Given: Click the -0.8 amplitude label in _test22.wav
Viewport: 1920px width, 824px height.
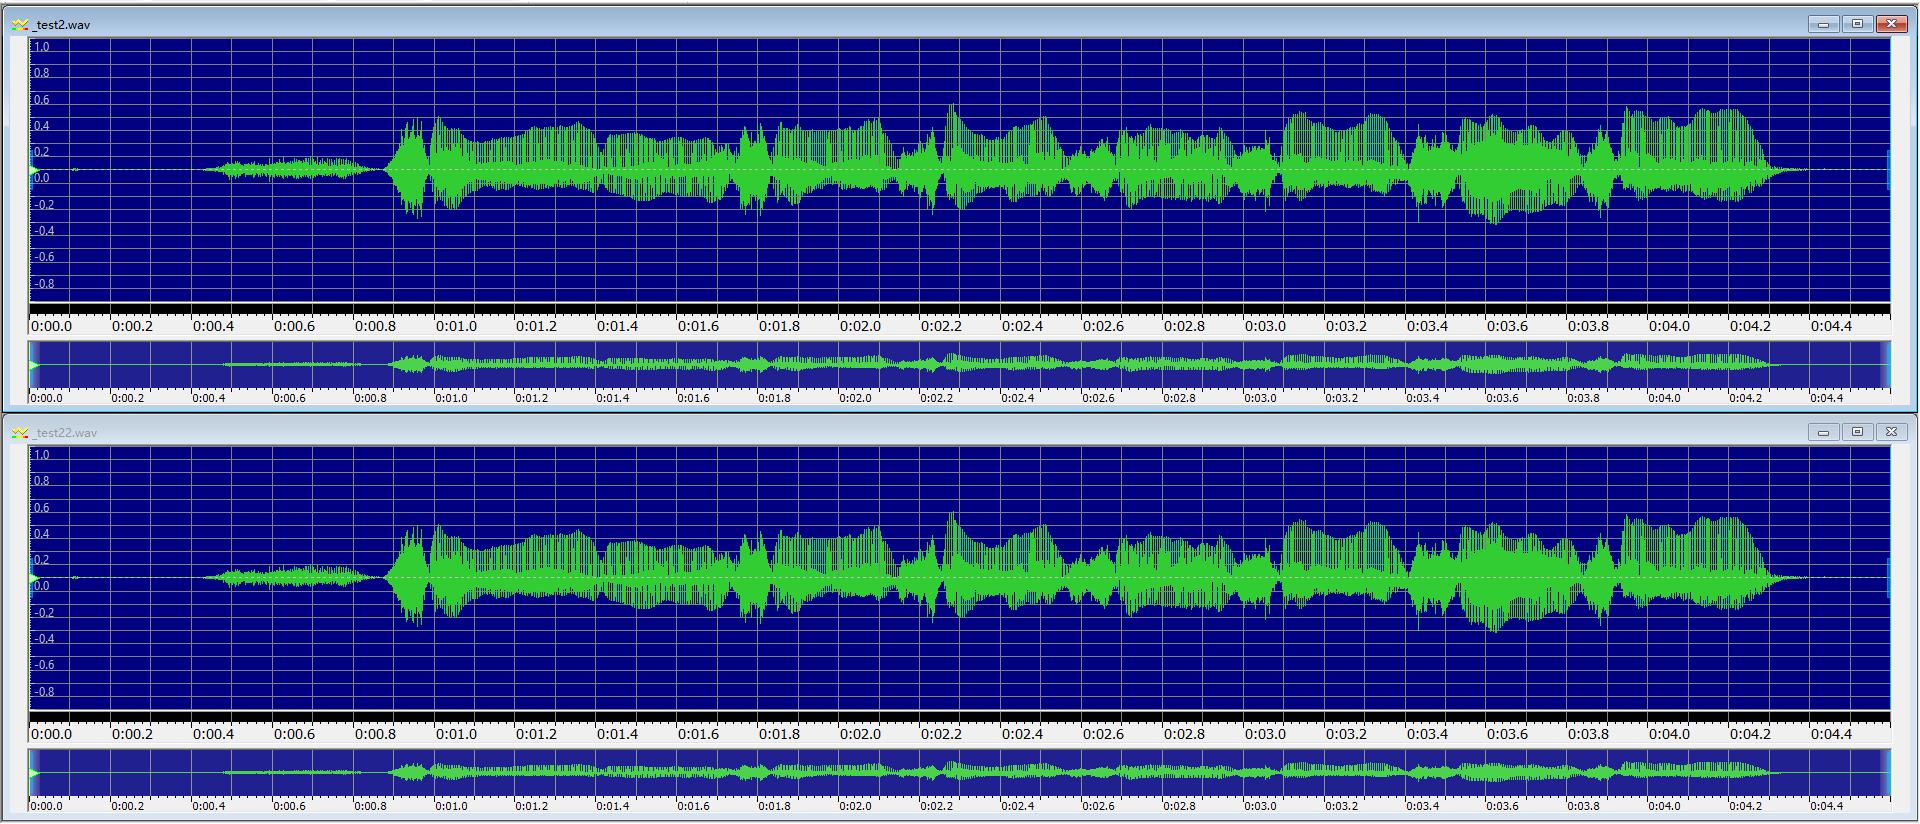Looking at the screenshot, I should tap(43, 692).
